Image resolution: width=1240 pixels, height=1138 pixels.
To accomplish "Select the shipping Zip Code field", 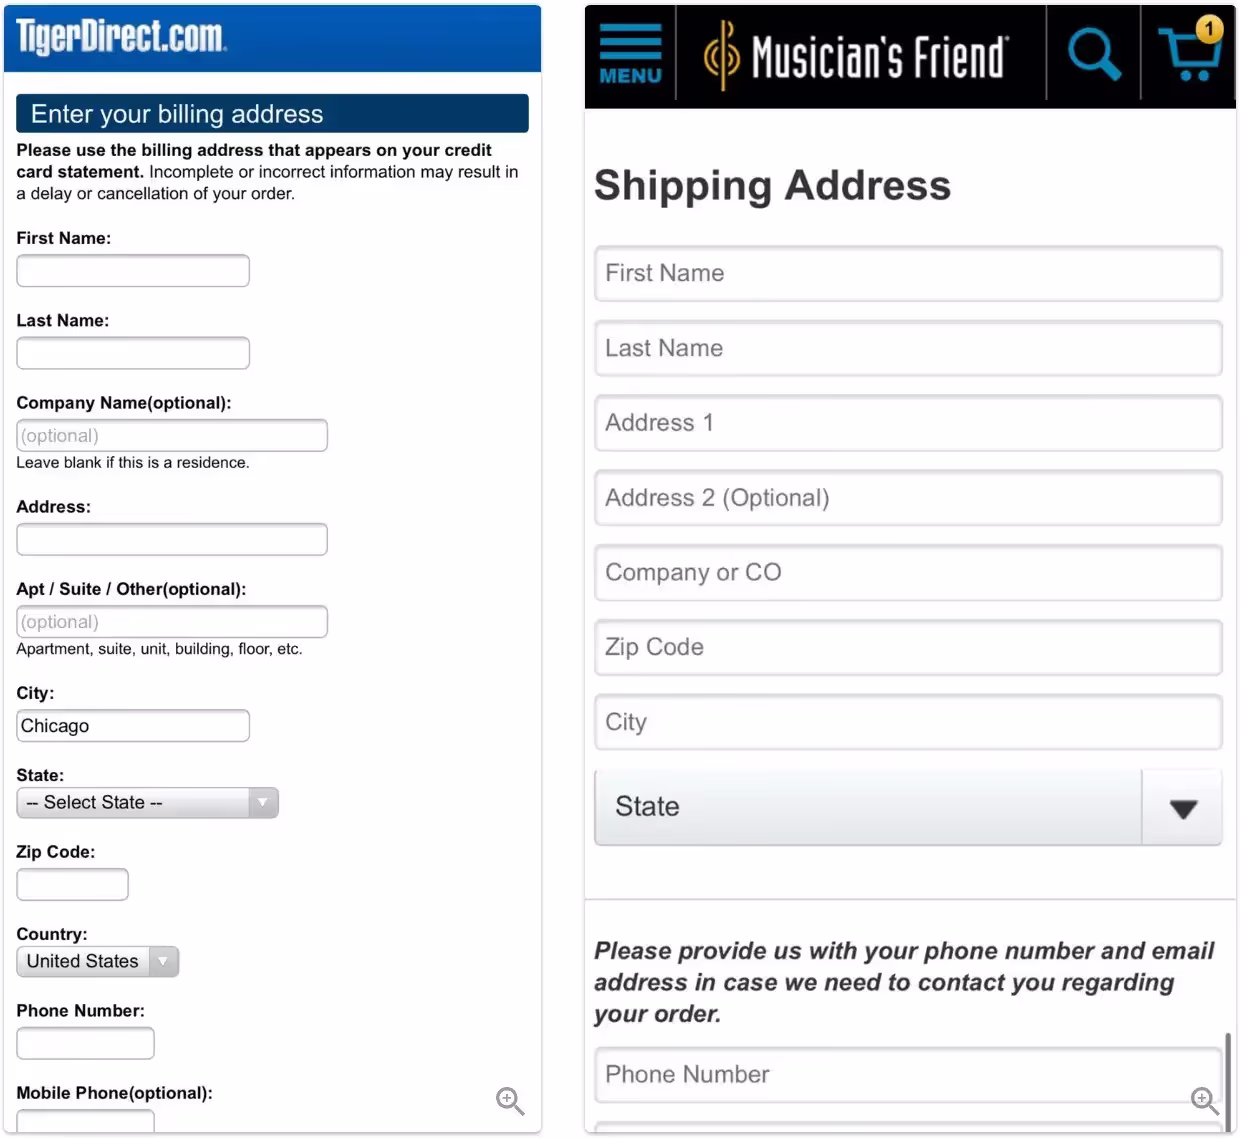I will tap(907, 648).
